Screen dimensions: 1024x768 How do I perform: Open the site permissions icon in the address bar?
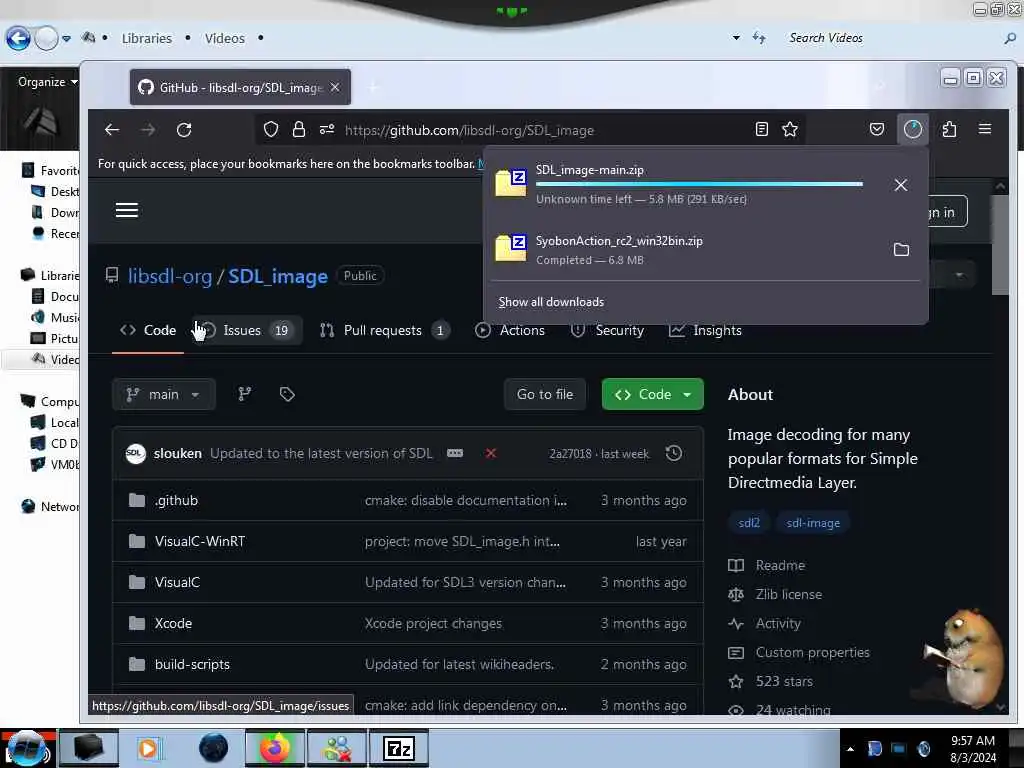pyautogui.click(x=327, y=129)
